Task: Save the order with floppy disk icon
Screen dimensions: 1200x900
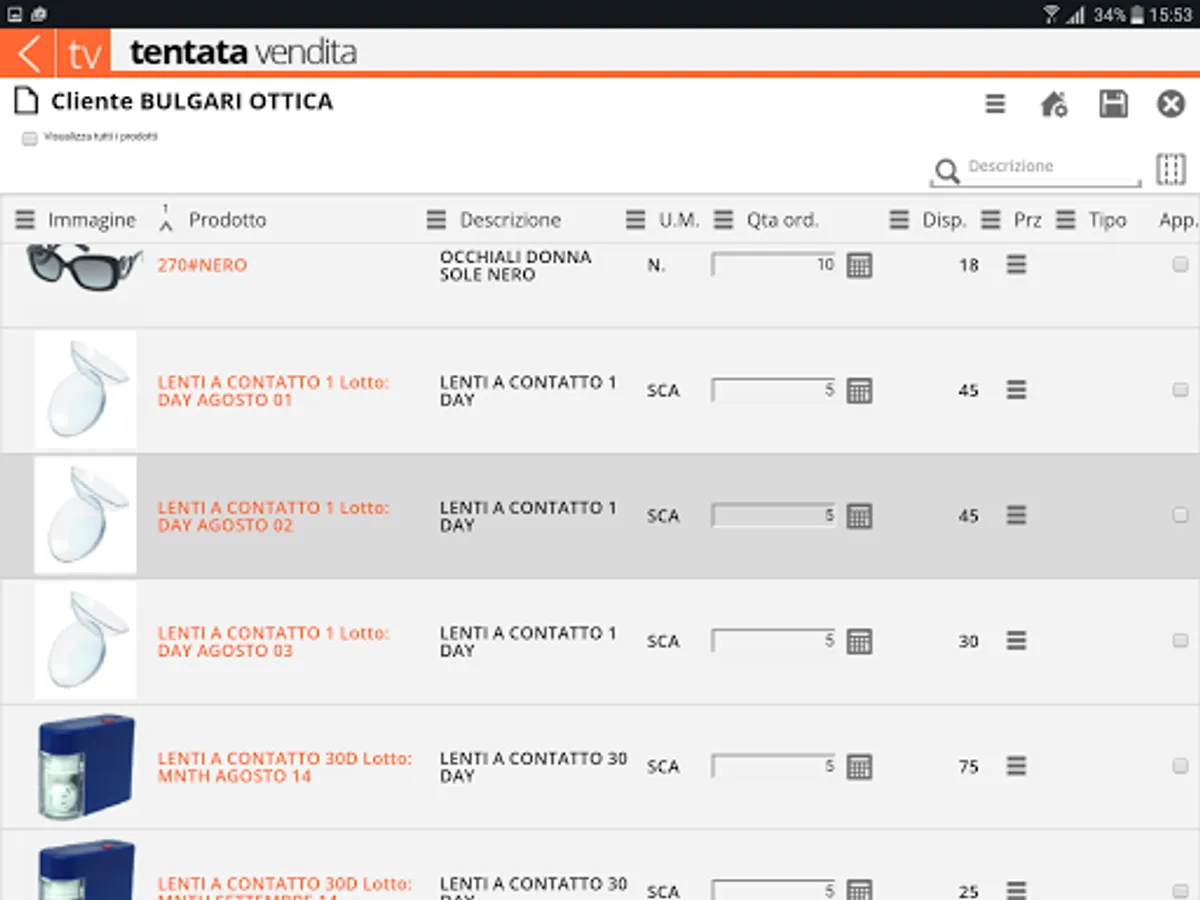Action: pos(1113,104)
